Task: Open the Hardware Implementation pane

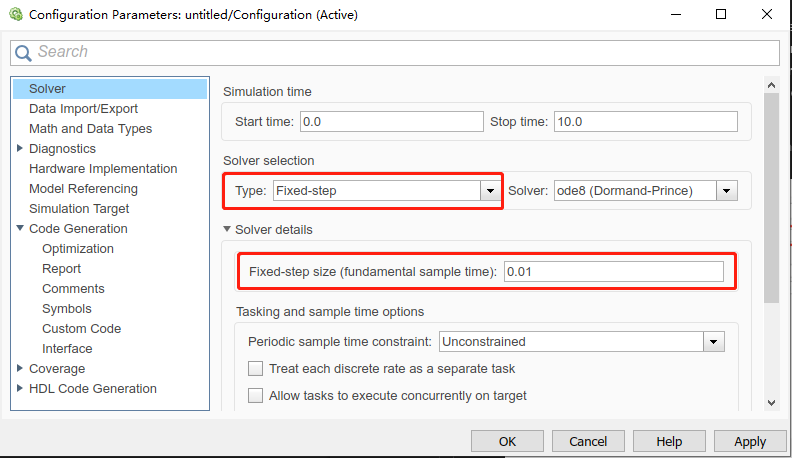Action: tap(103, 169)
